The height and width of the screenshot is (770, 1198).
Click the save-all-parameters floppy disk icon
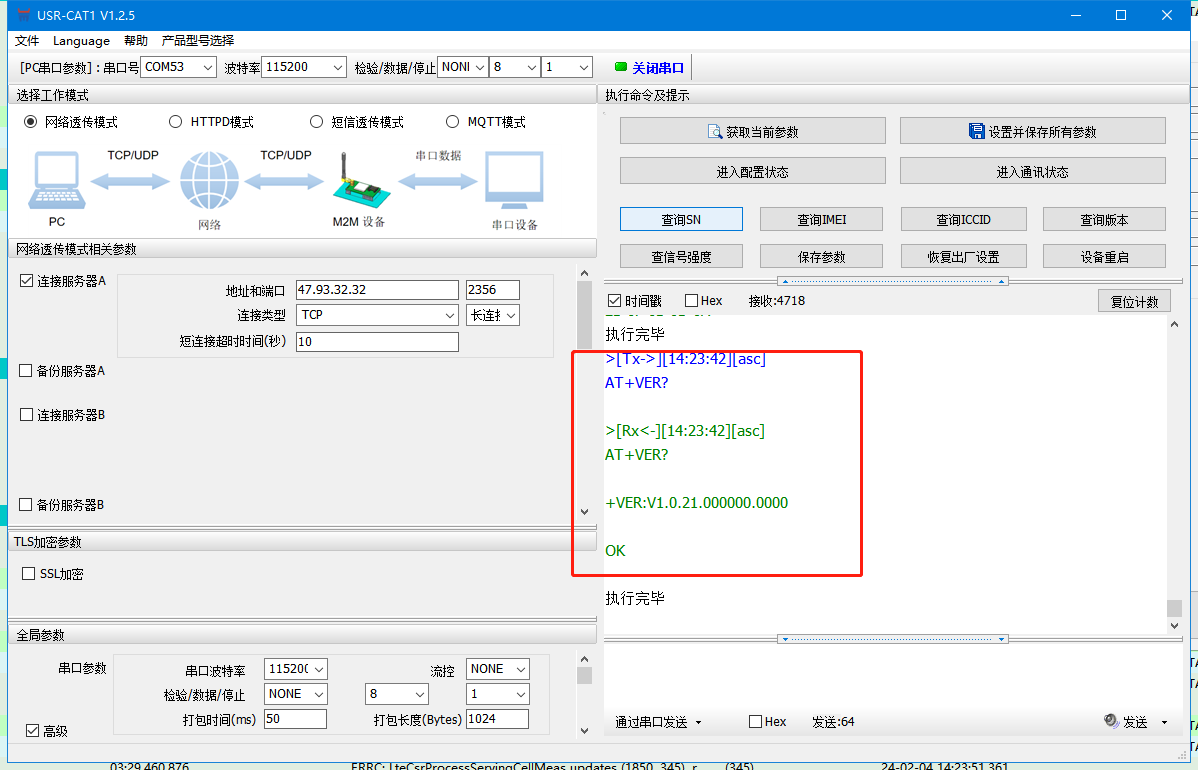click(x=977, y=131)
